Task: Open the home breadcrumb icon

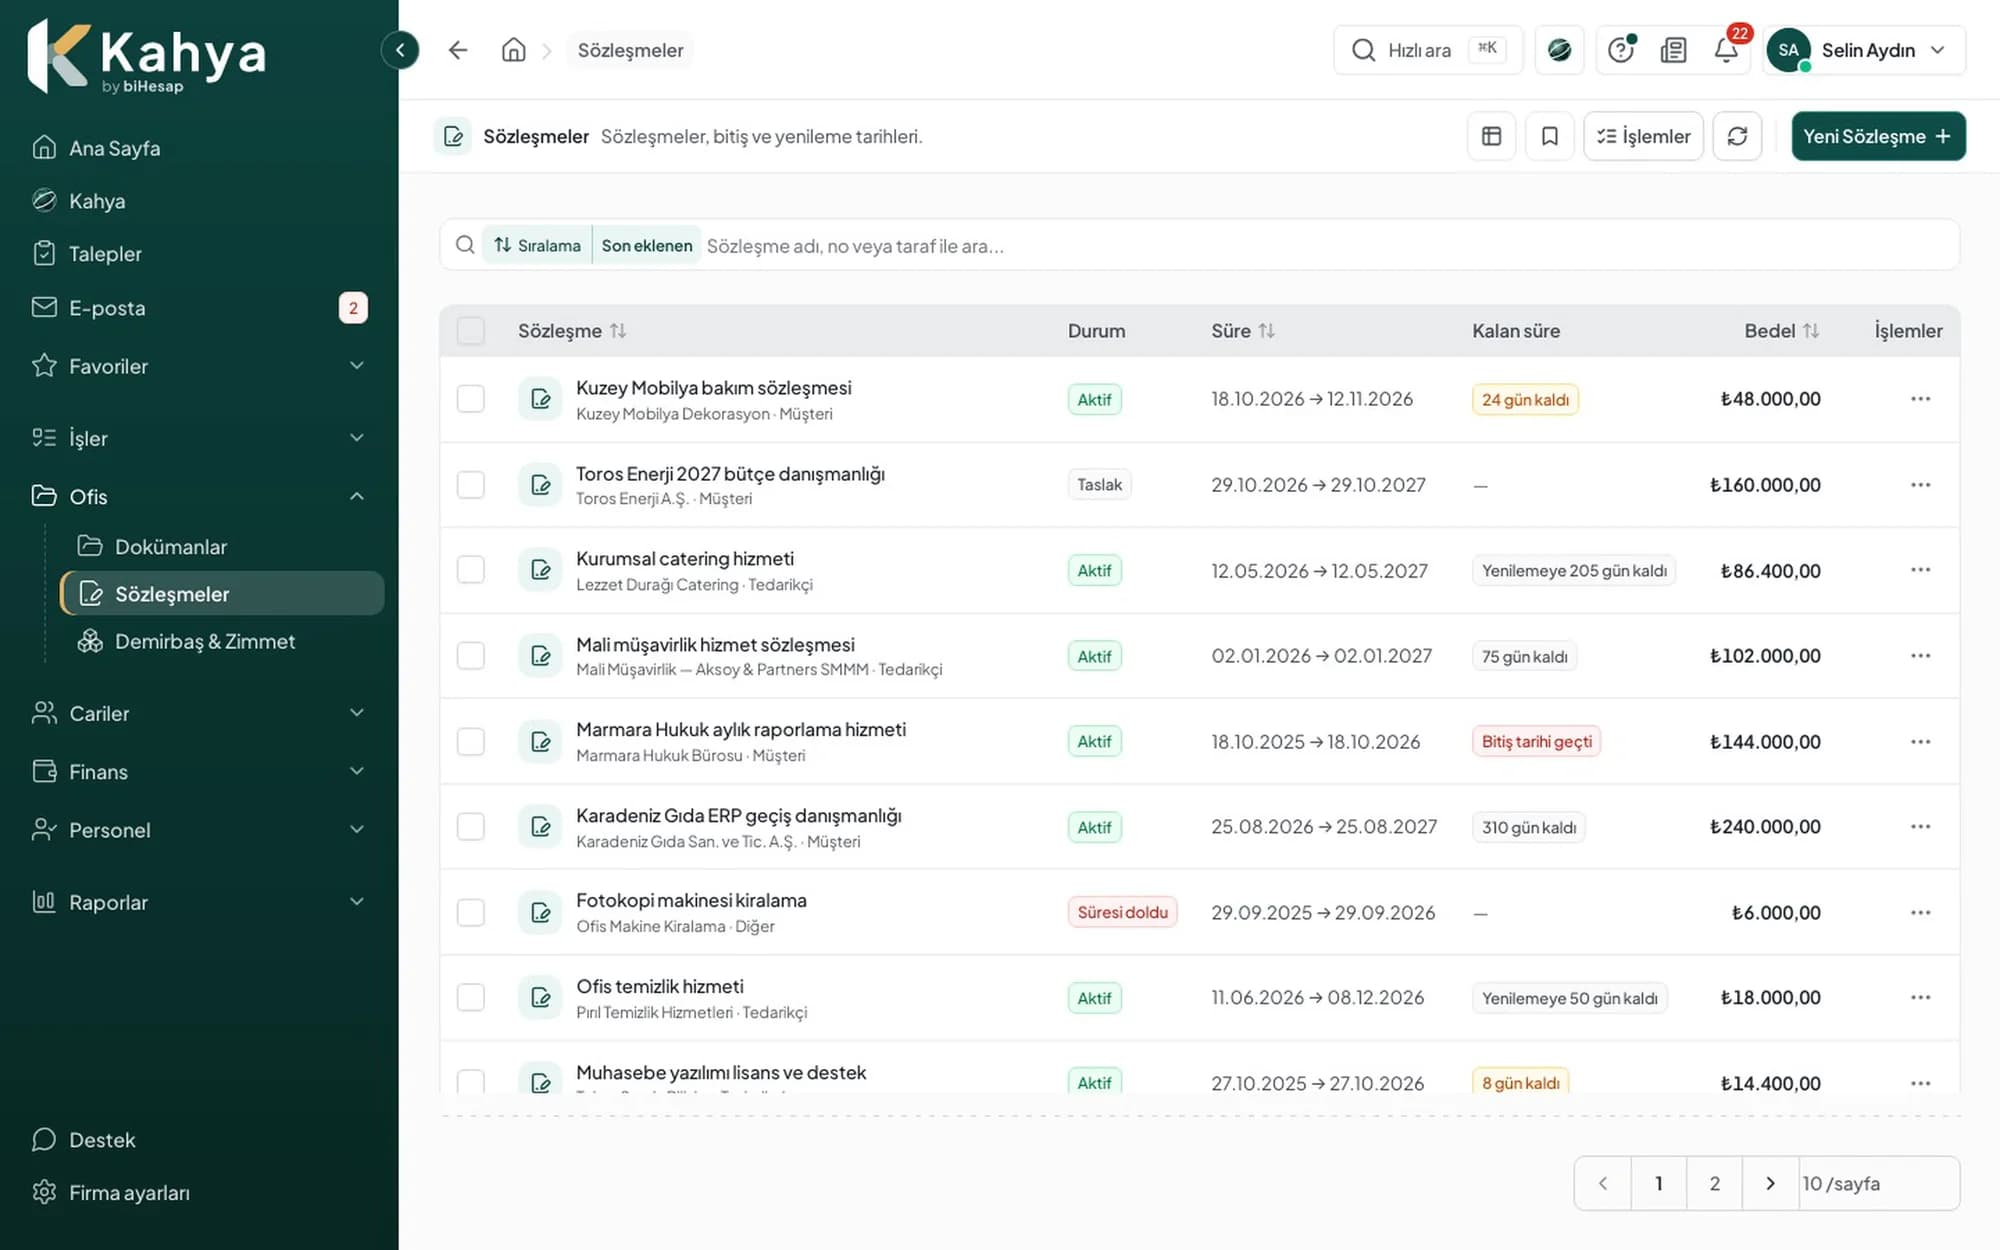Action: click(x=513, y=50)
